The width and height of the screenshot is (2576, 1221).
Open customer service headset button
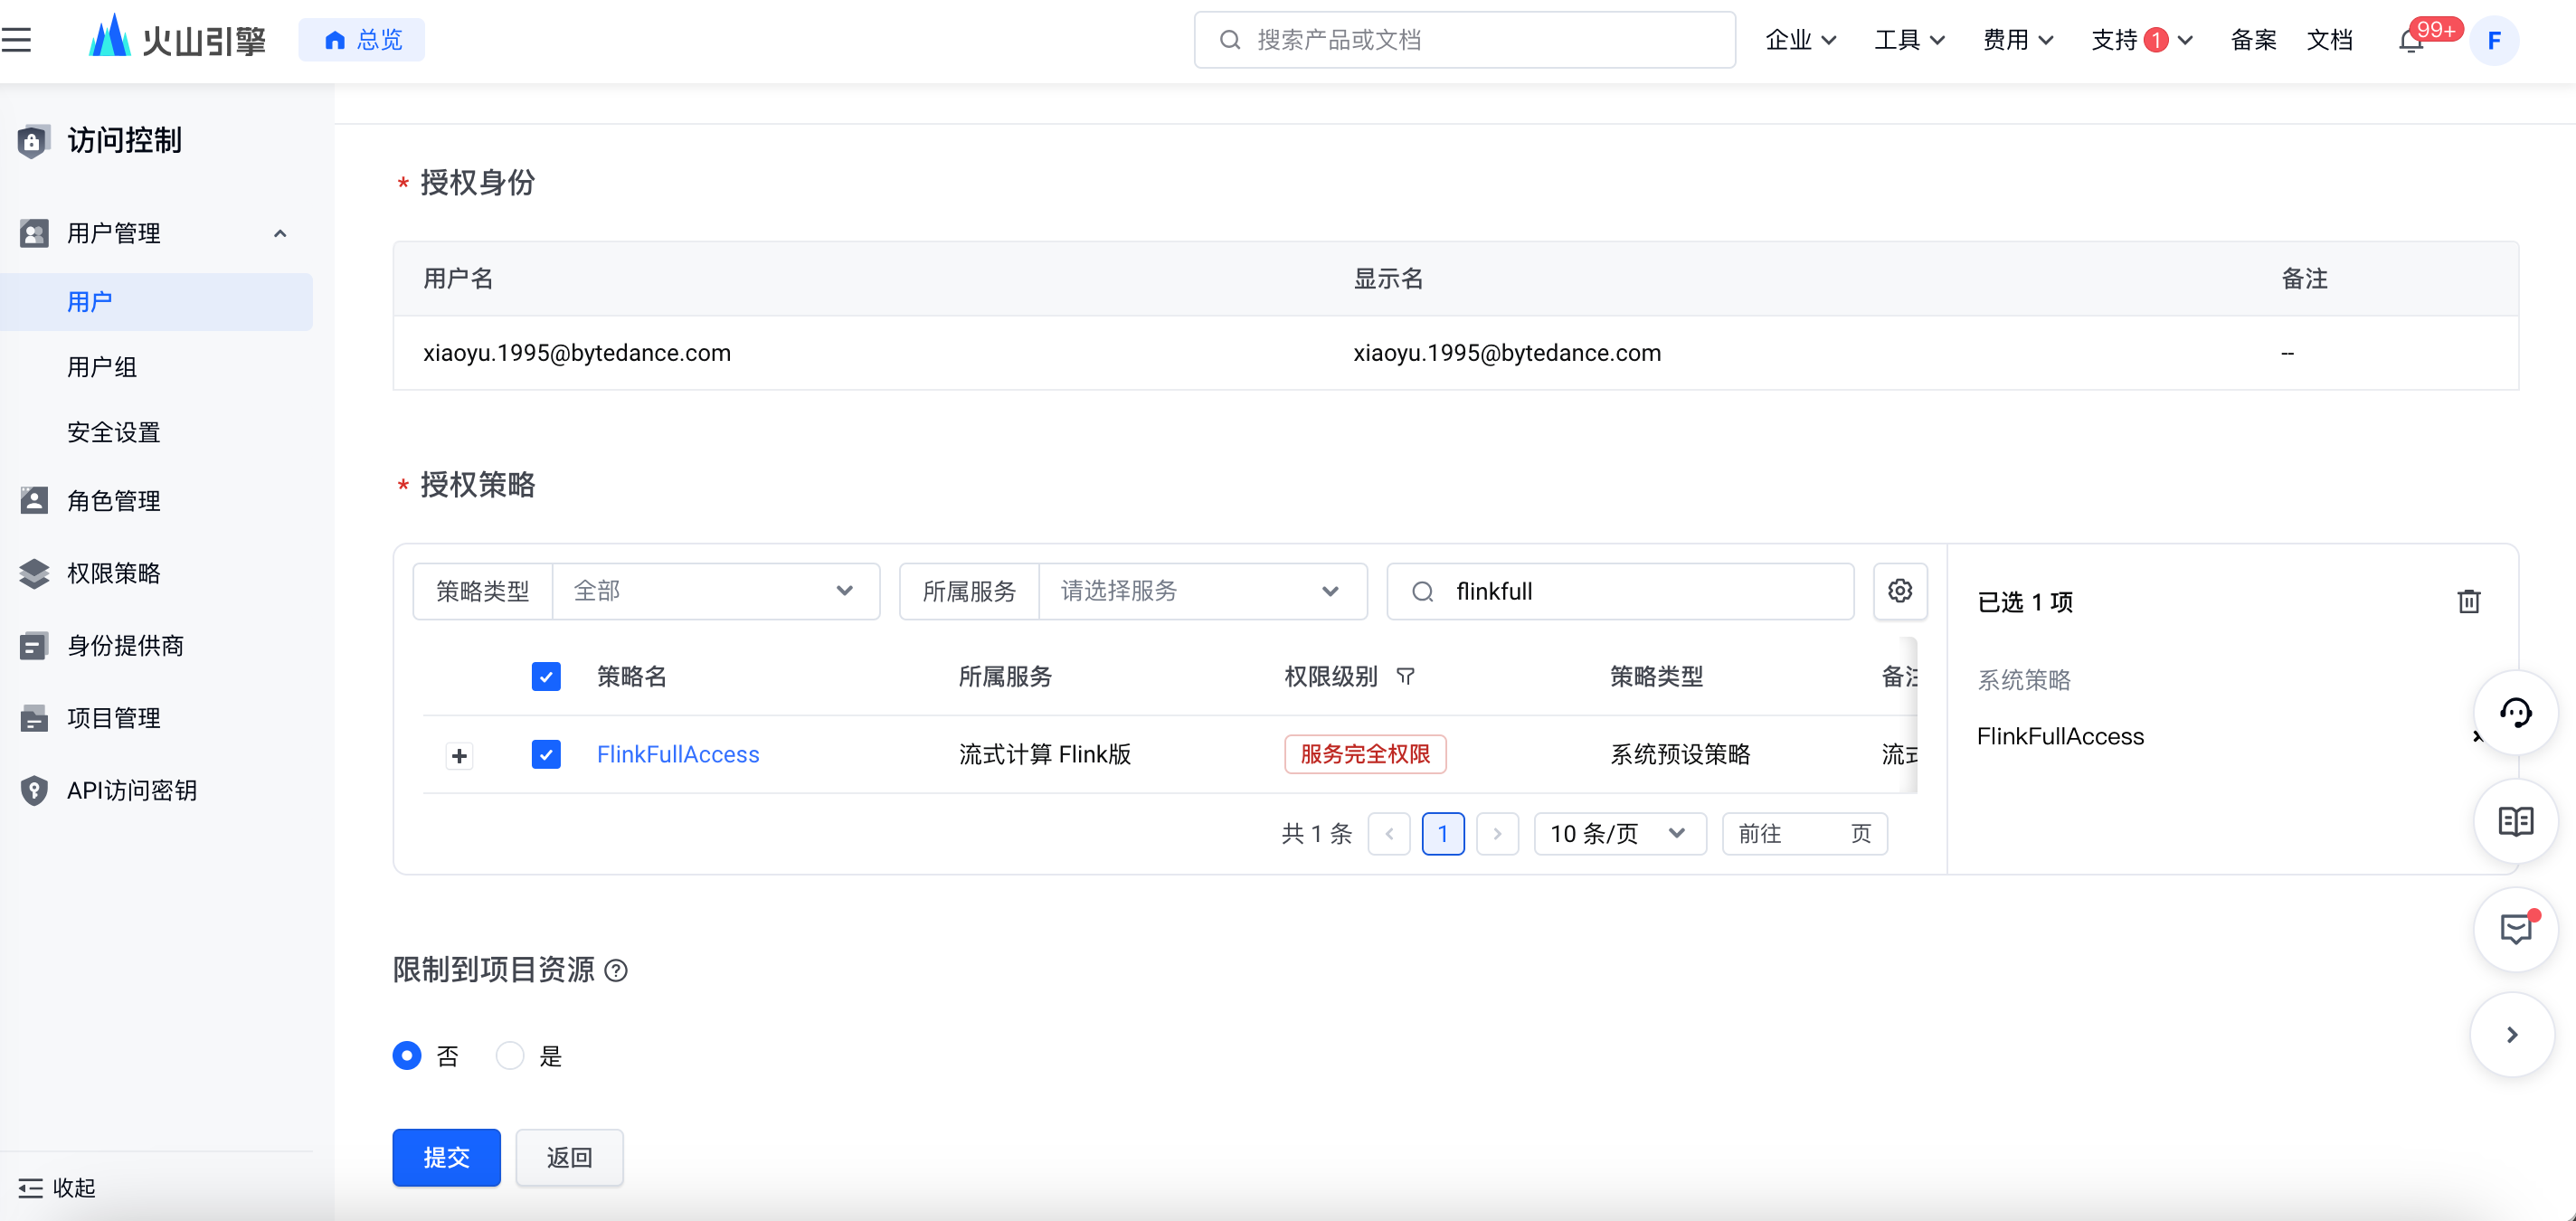(x=2516, y=713)
